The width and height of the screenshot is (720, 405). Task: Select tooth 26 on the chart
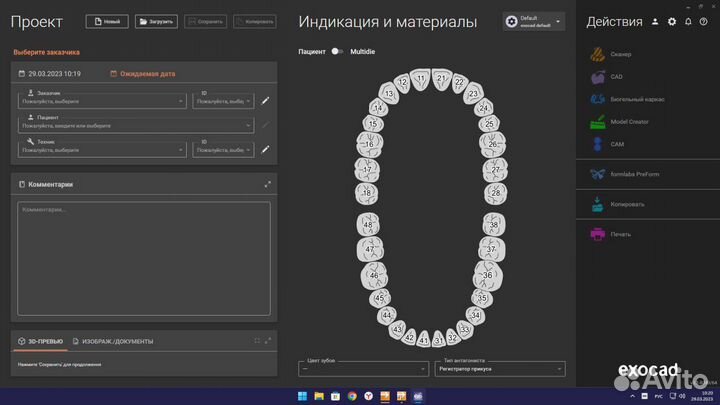click(x=493, y=144)
